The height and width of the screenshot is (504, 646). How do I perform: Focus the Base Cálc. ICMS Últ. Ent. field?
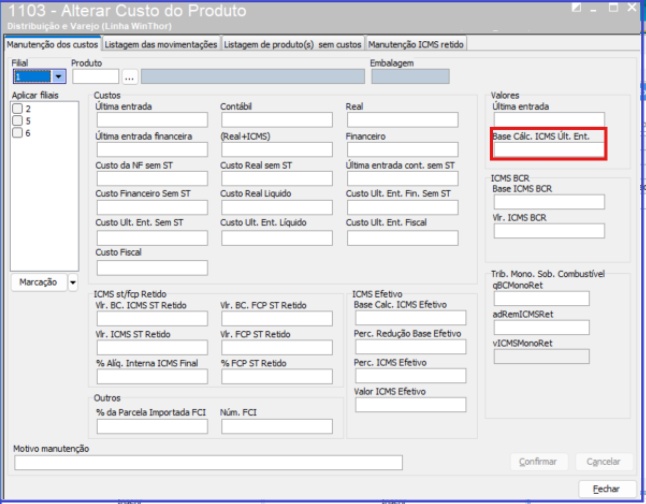tap(549, 150)
